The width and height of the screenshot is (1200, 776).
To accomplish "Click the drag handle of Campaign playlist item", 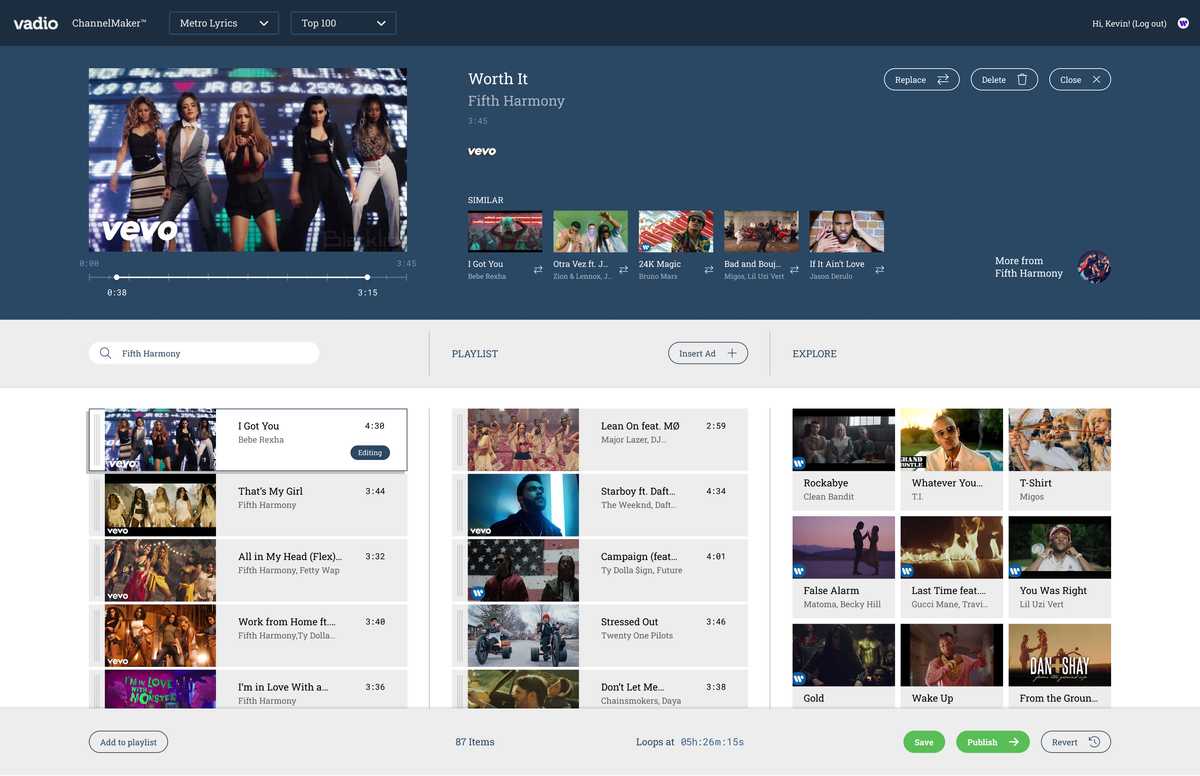I will click(x=460, y=570).
